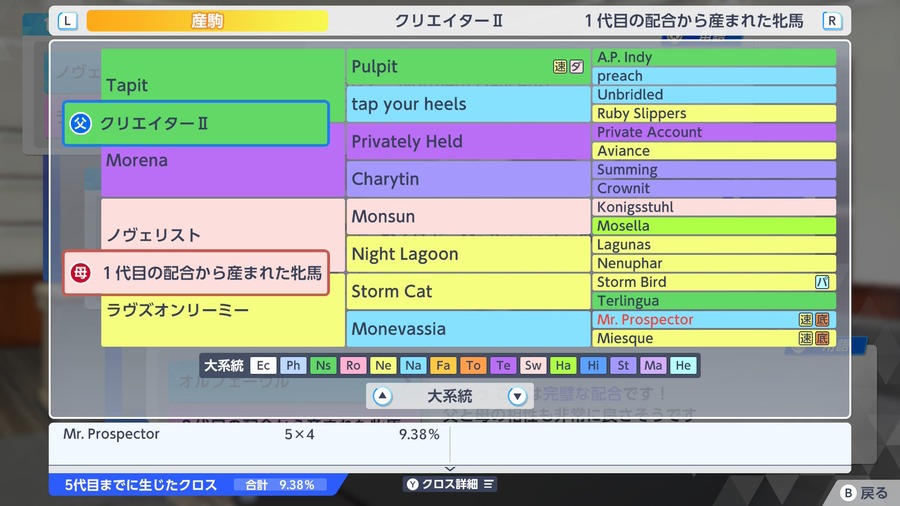Click Miesque's 底 factor icon
The width and height of the screenshot is (900, 506).
(822, 338)
